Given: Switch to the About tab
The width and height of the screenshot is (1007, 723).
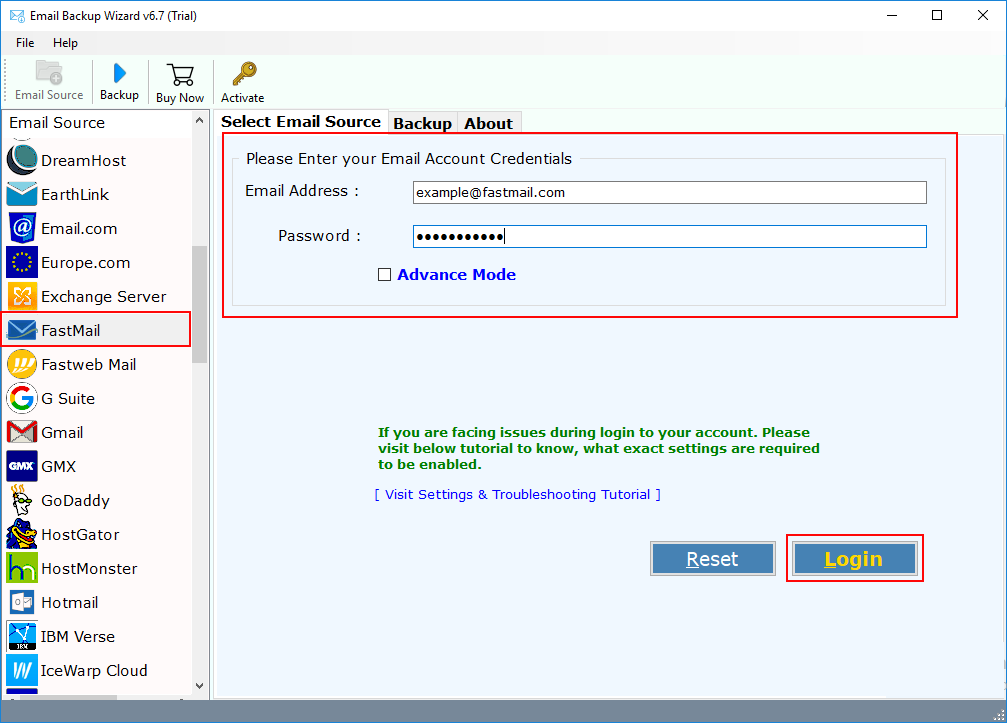Looking at the screenshot, I should 489,123.
